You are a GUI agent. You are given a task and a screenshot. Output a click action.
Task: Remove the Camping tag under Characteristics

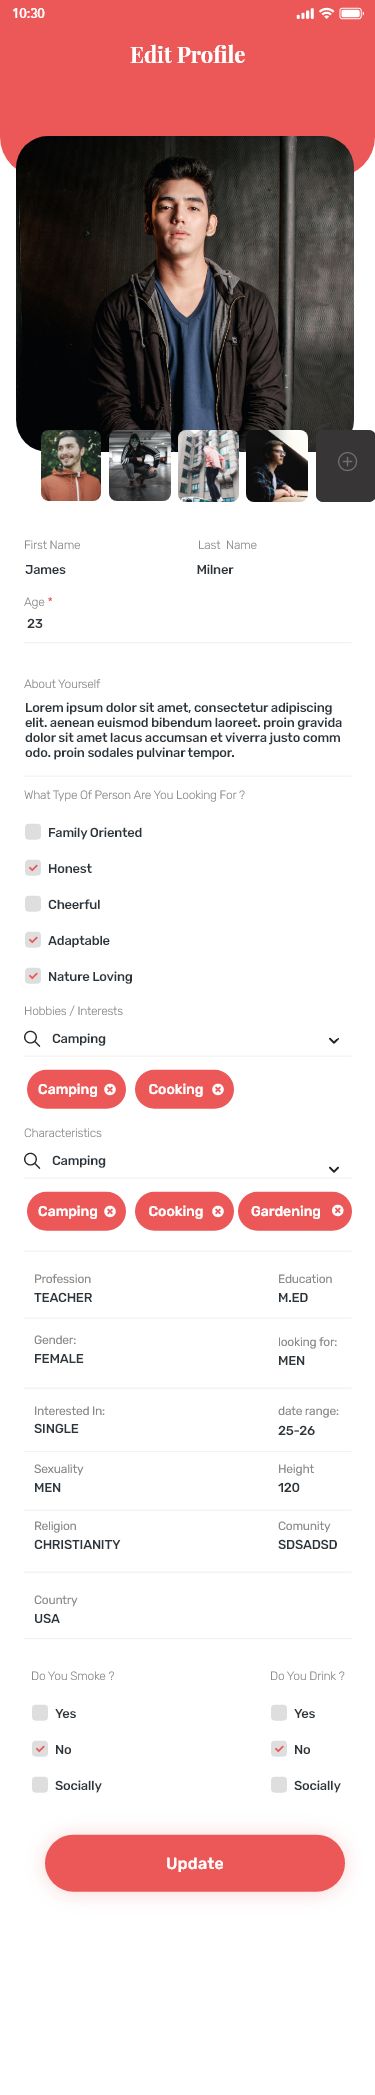point(110,1211)
